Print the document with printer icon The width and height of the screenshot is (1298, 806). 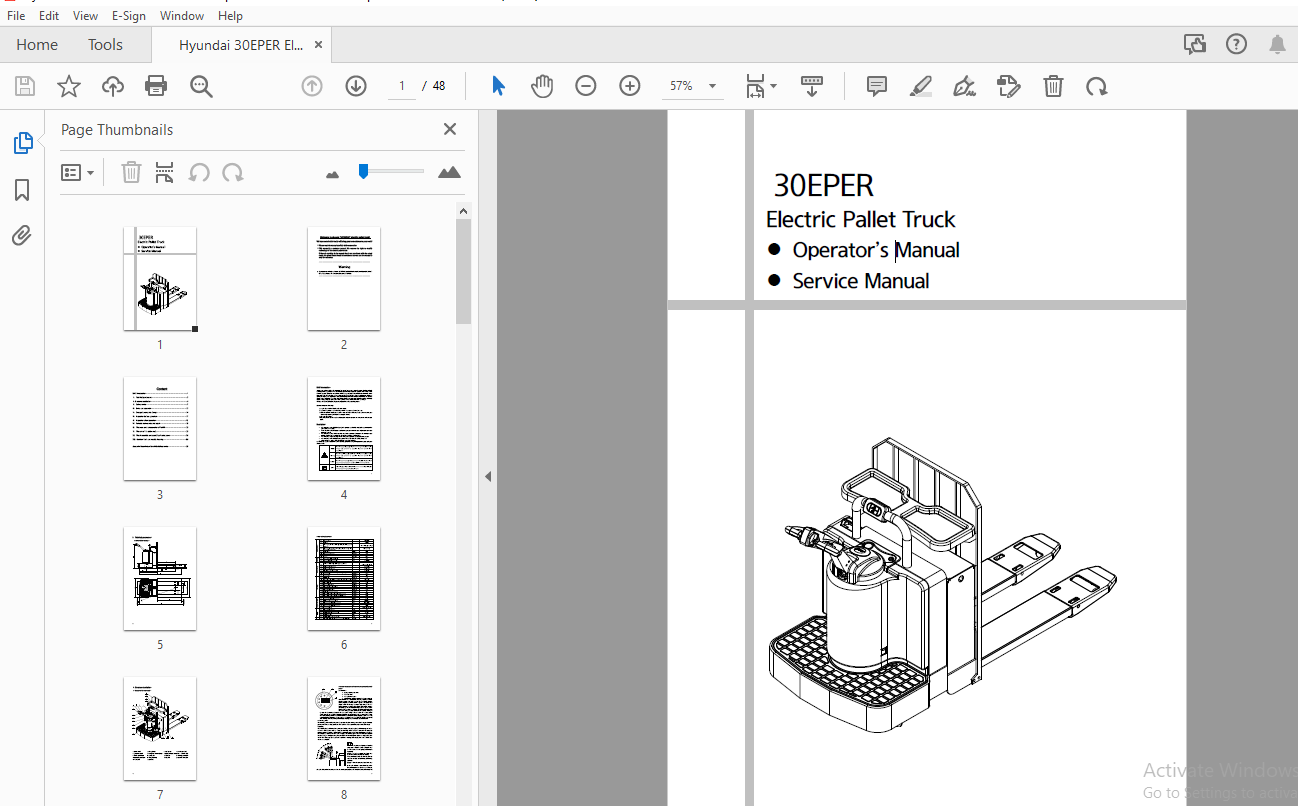[156, 86]
